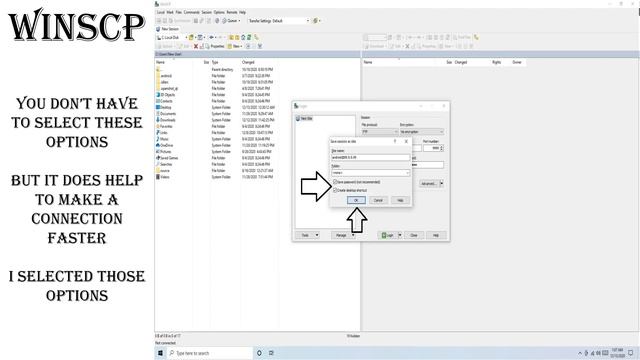Switch to the New Session tab

coord(168,29)
